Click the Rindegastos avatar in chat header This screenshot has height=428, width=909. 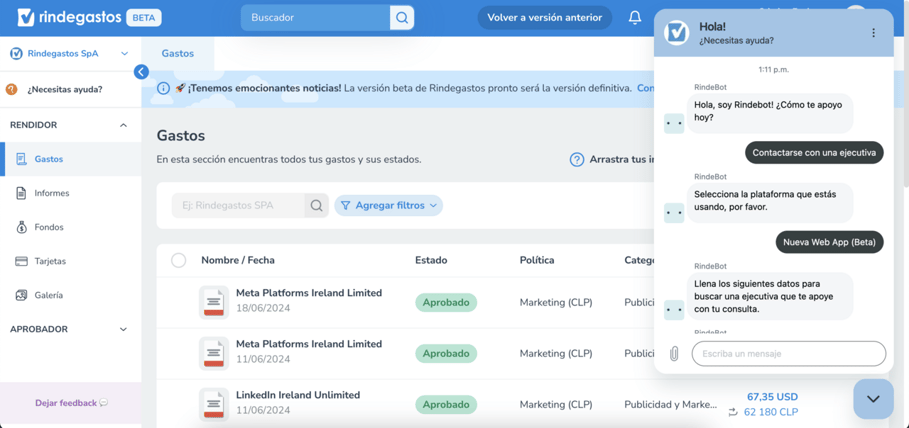pos(677,33)
